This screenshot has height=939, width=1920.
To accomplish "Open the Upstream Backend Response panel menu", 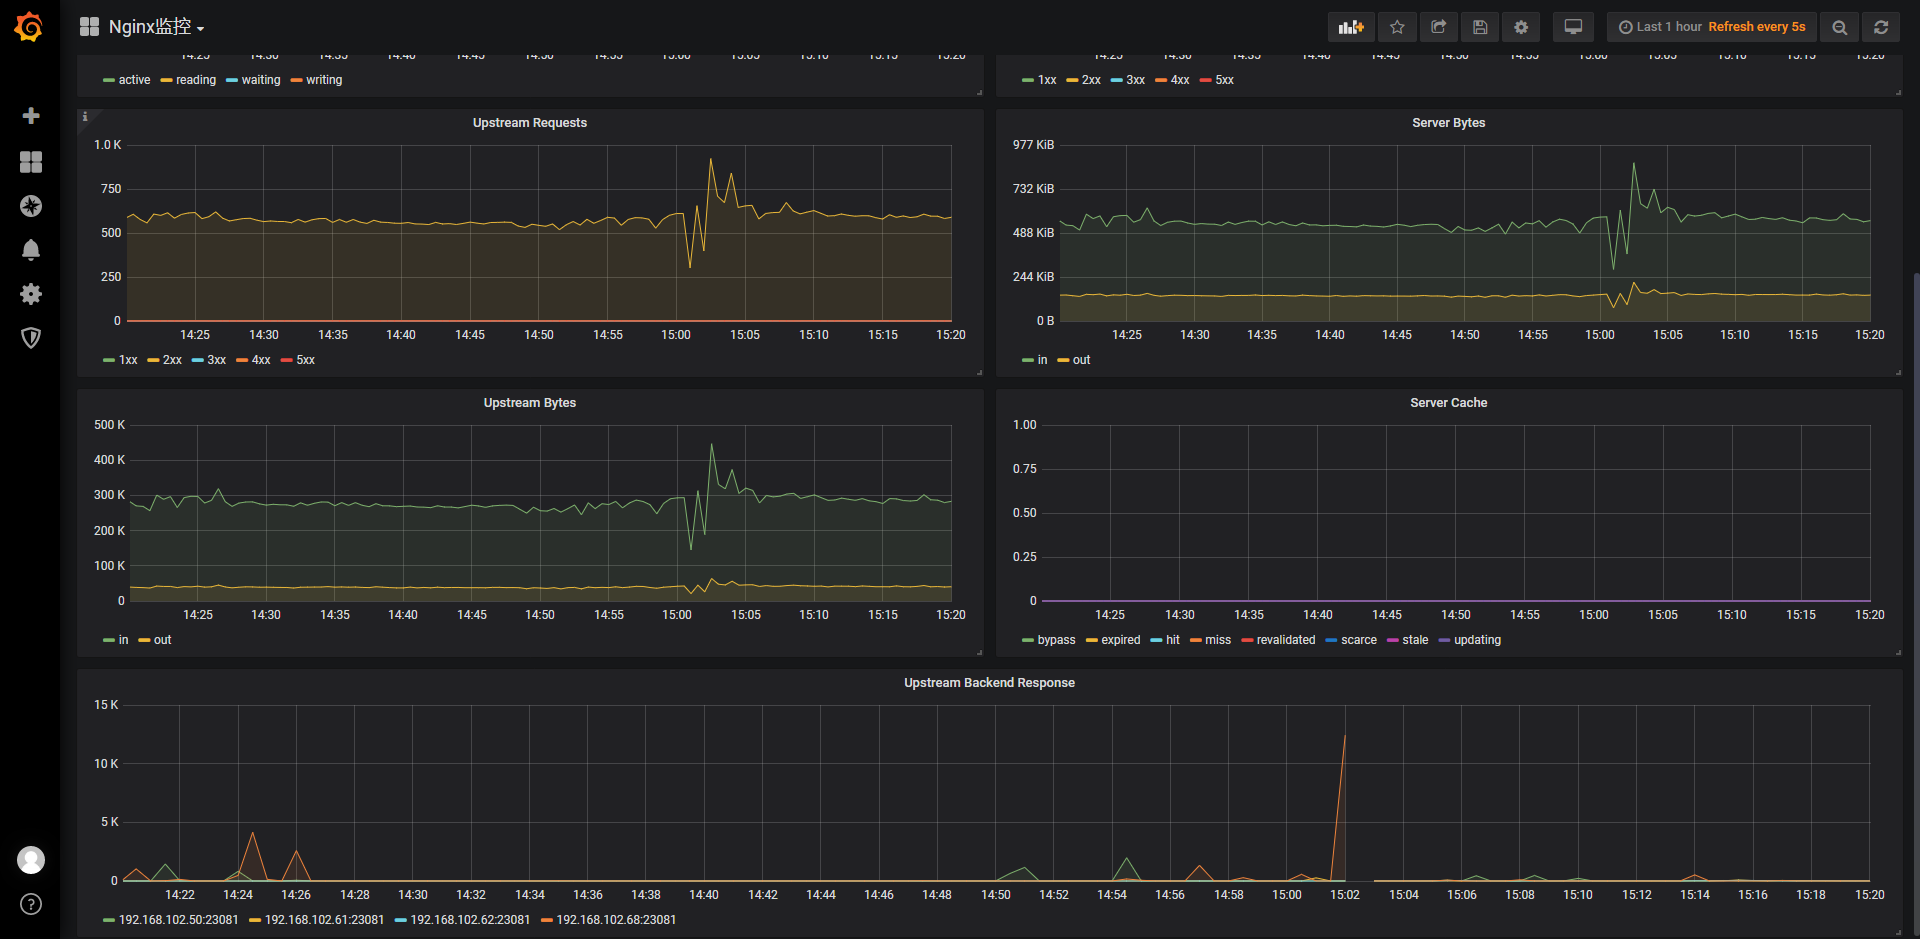I will point(989,683).
